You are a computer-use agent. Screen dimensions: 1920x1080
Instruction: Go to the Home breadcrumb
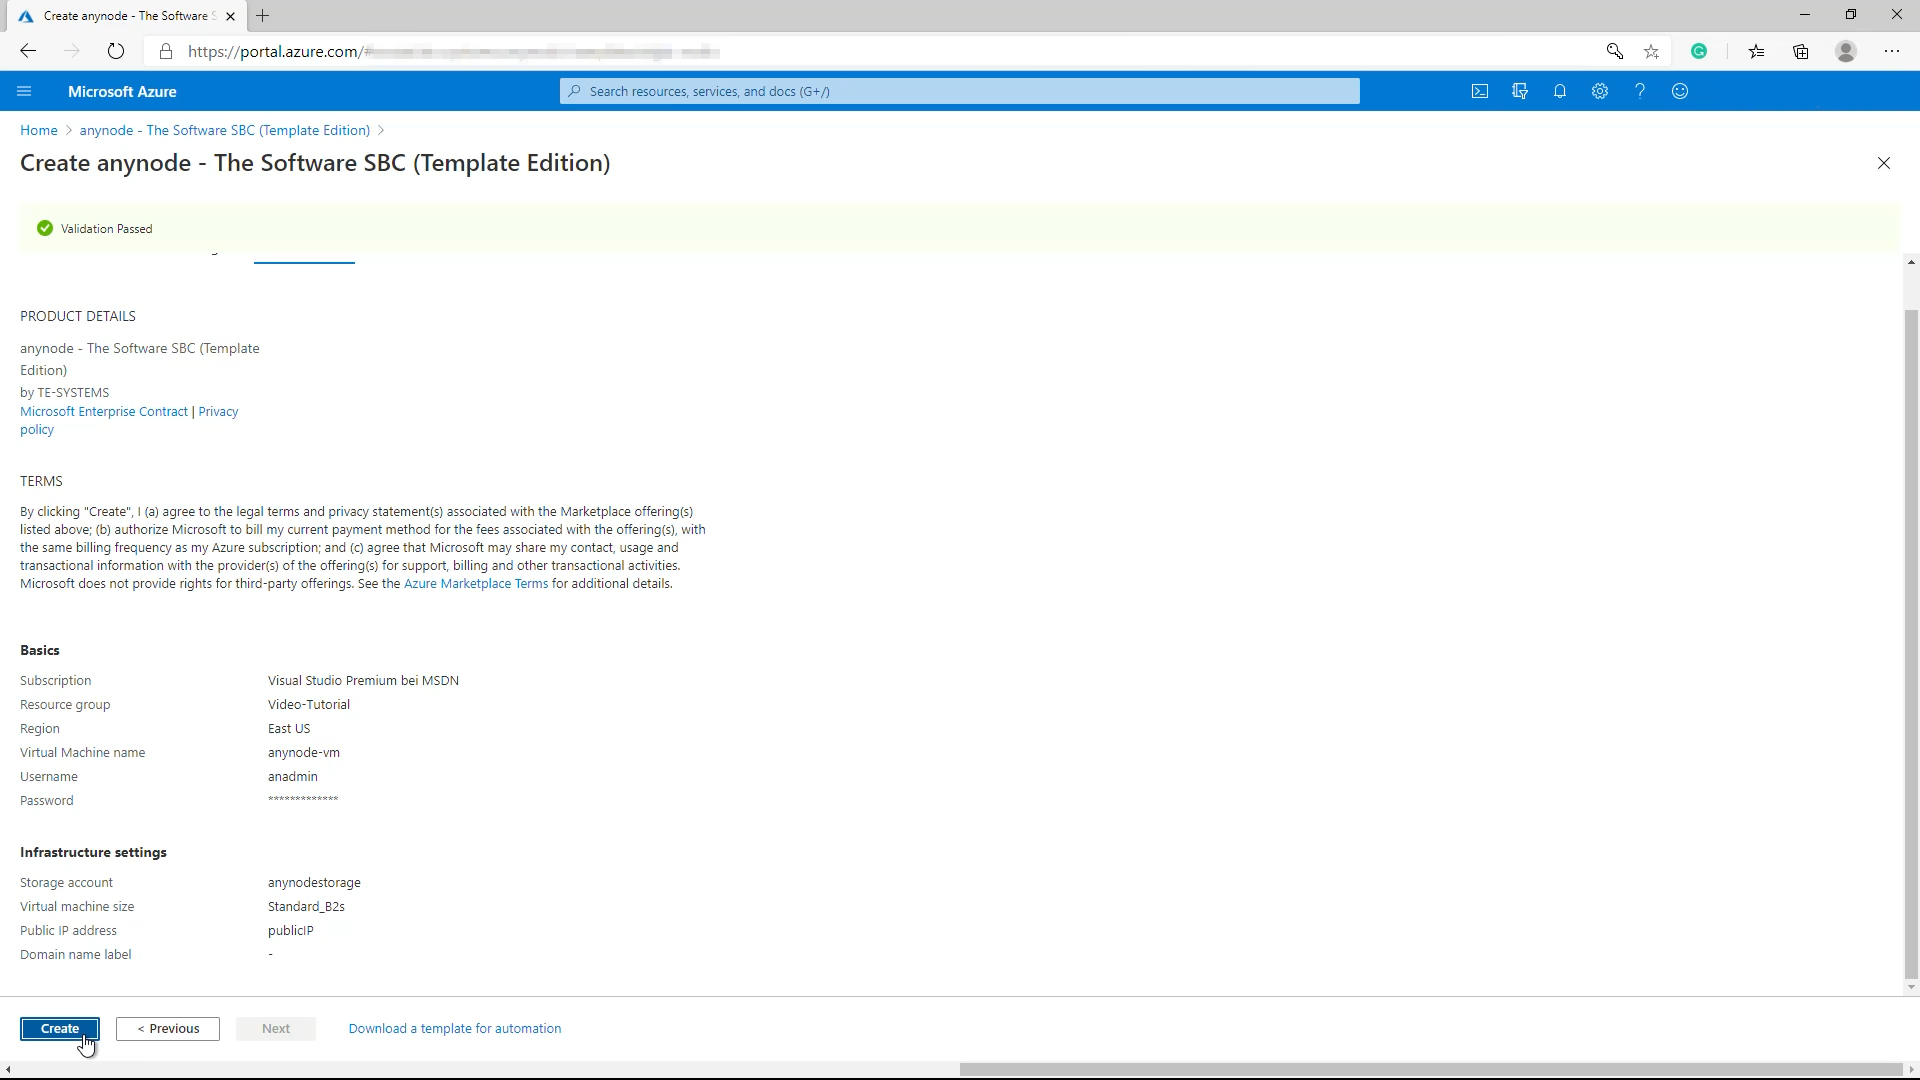click(39, 130)
